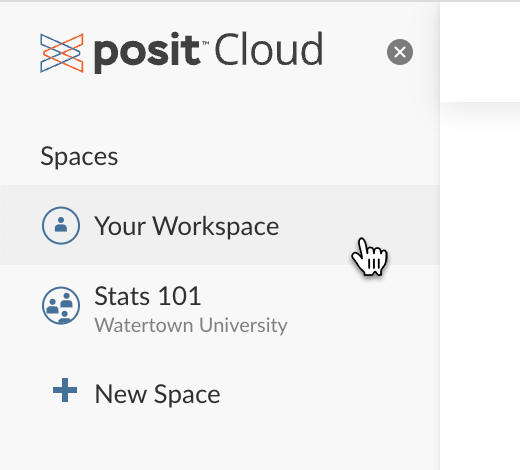Click the "Cloud" text in the header
520x470 pixels.
pyautogui.click(x=269, y=49)
